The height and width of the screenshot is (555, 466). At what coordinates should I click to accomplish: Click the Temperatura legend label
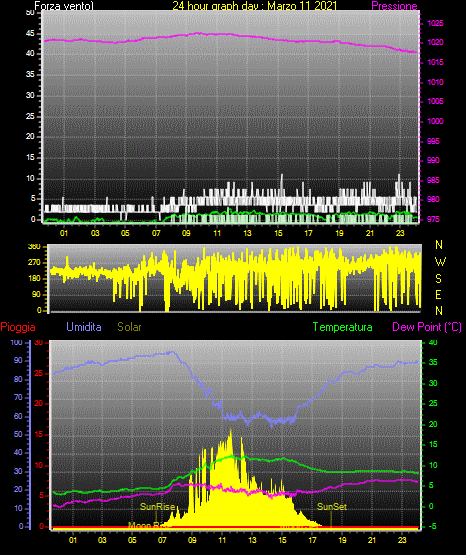pyautogui.click(x=342, y=327)
